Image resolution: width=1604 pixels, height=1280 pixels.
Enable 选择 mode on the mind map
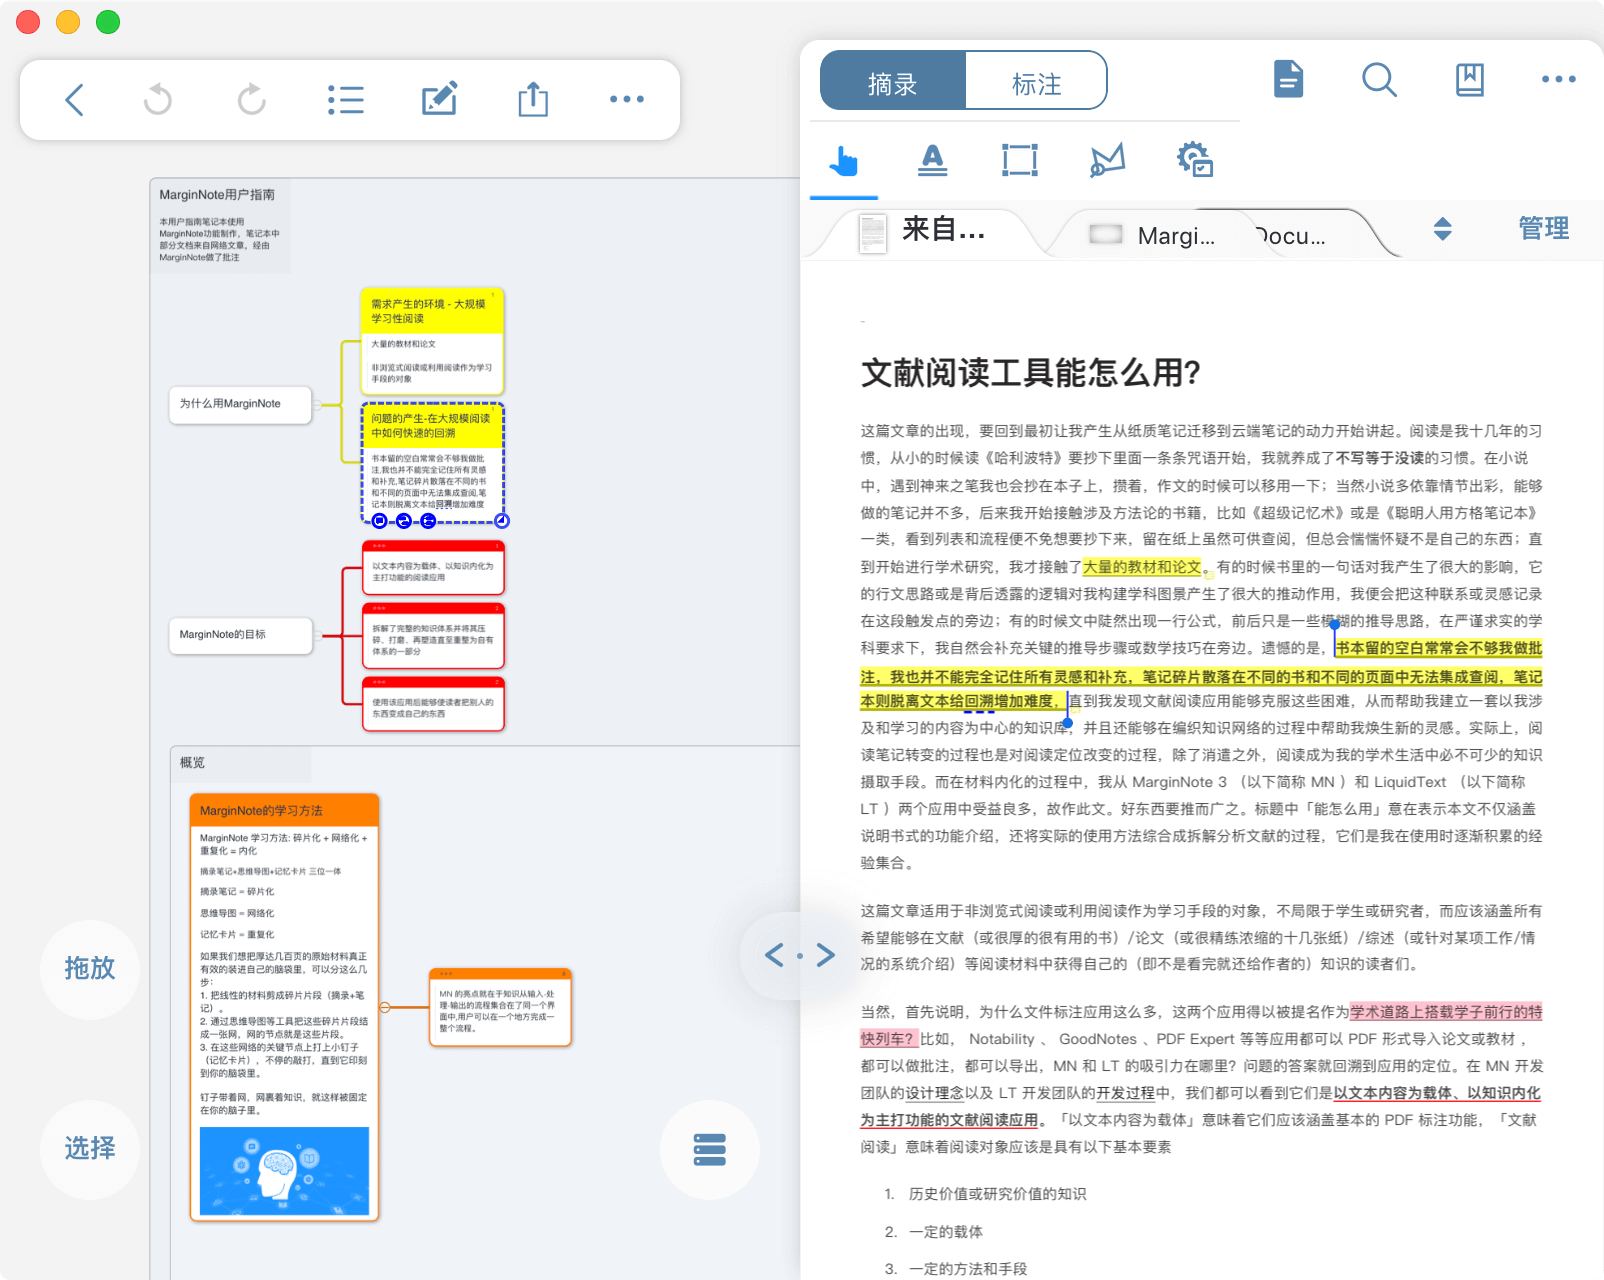(x=89, y=1149)
